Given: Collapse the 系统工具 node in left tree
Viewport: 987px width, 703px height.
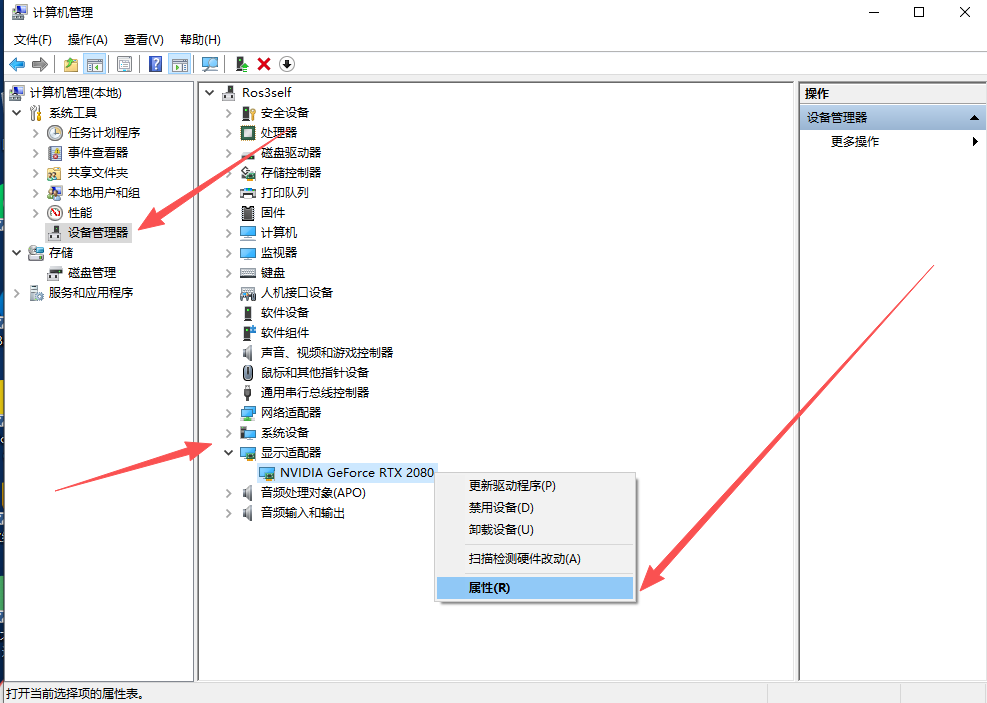Looking at the screenshot, I should (16, 113).
